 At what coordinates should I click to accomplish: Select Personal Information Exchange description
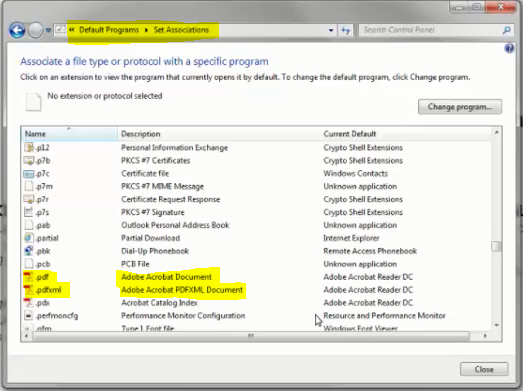point(174,147)
